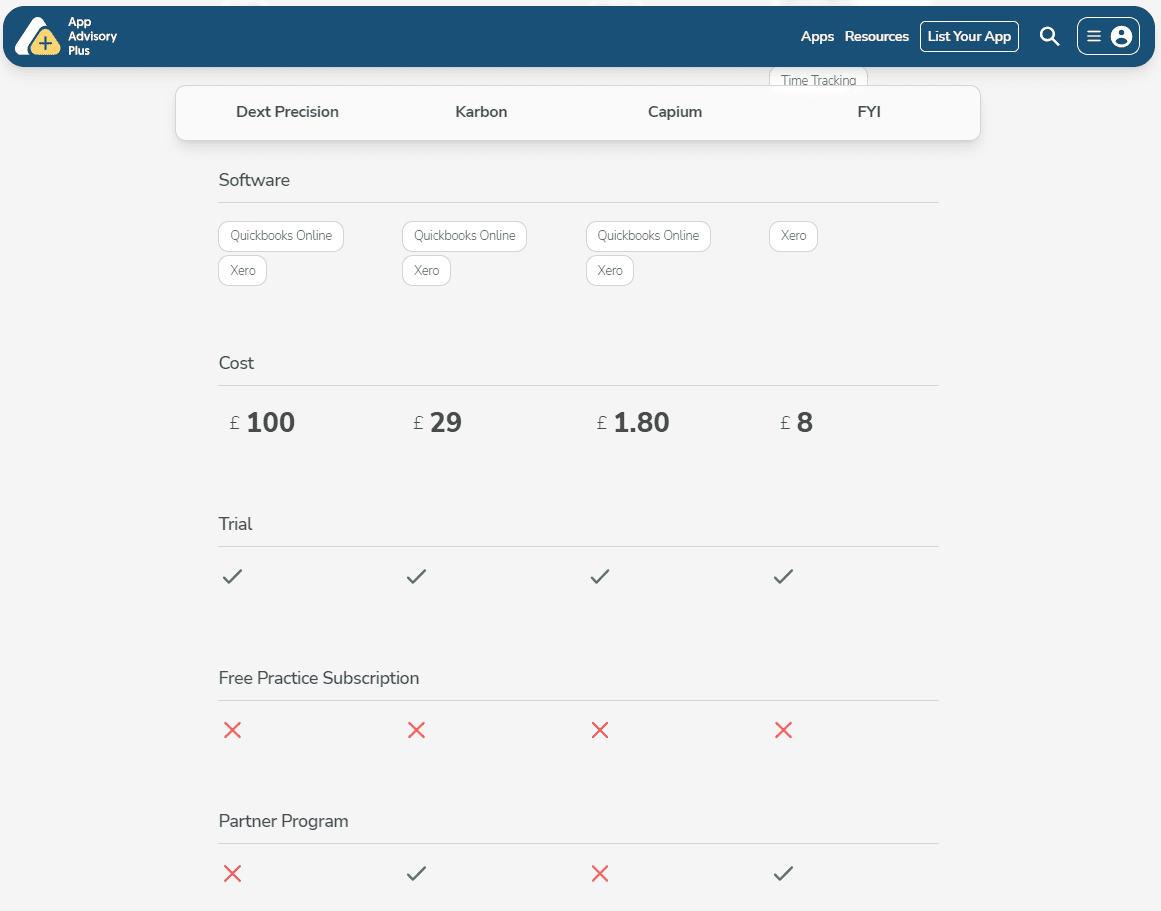The width and height of the screenshot is (1161, 911).
Task: Click Xero tag under Karbon column
Action: click(x=426, y=271)
